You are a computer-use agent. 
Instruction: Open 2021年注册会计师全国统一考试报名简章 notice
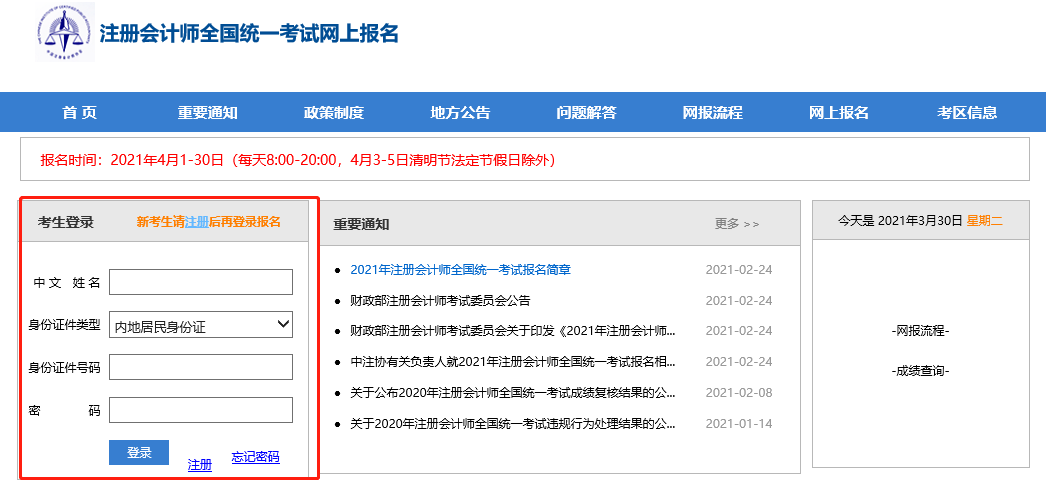pos(460,270)
